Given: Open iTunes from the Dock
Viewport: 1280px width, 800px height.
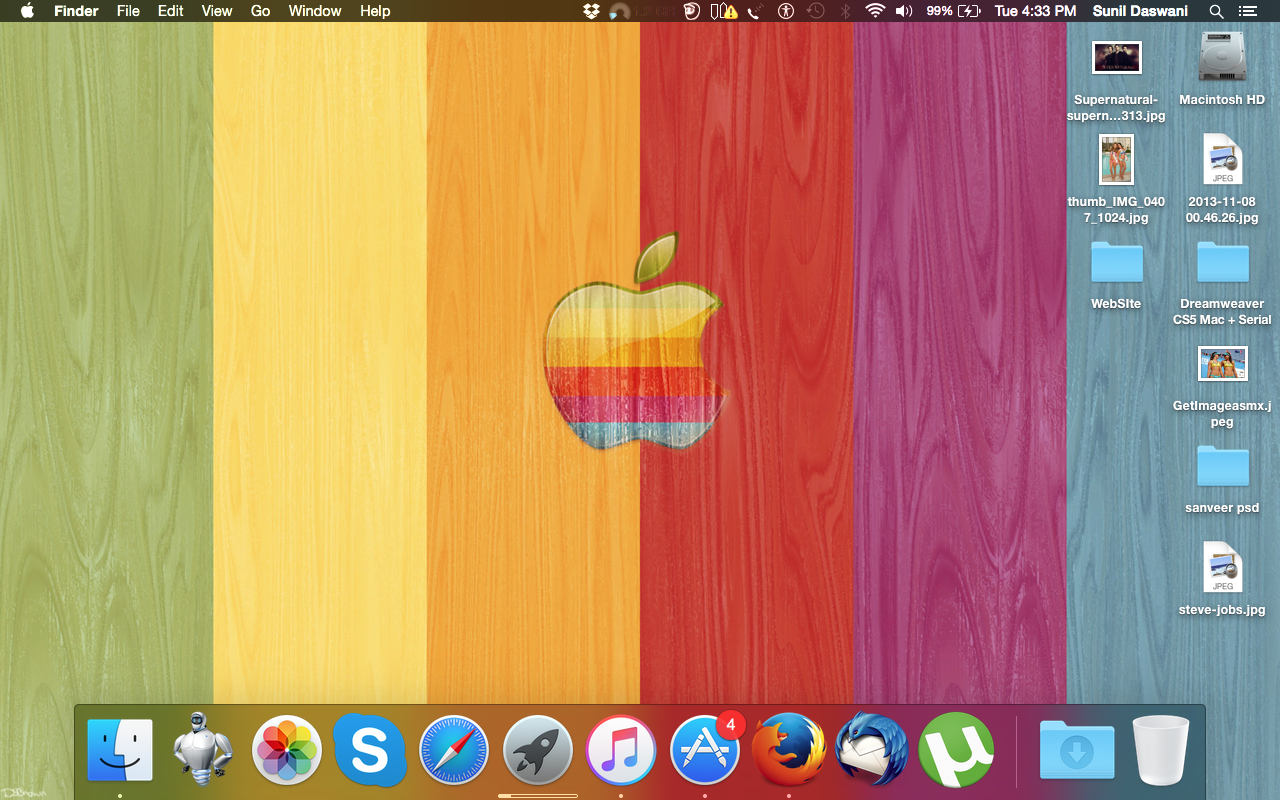Looking at the screenshot, I should coord(621,750).
